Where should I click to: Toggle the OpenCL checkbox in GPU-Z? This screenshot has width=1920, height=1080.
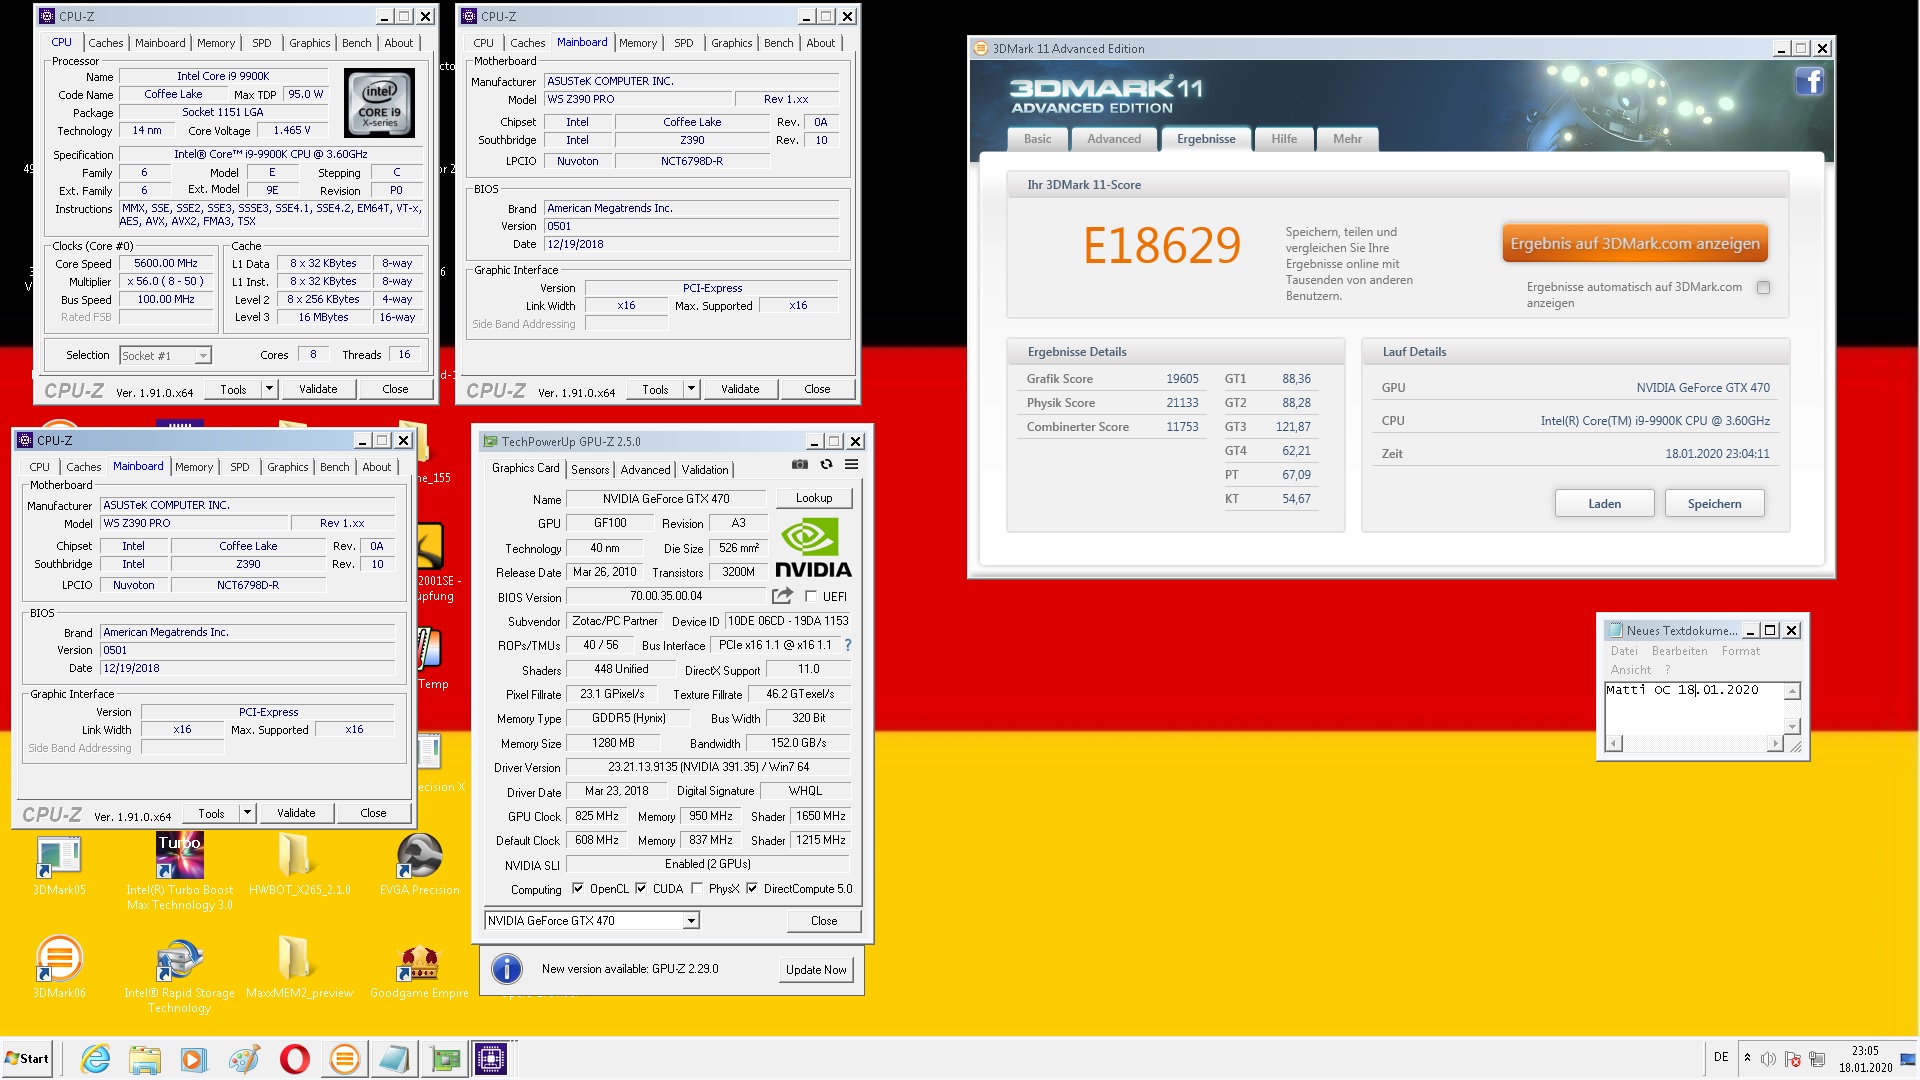(577, 888)
